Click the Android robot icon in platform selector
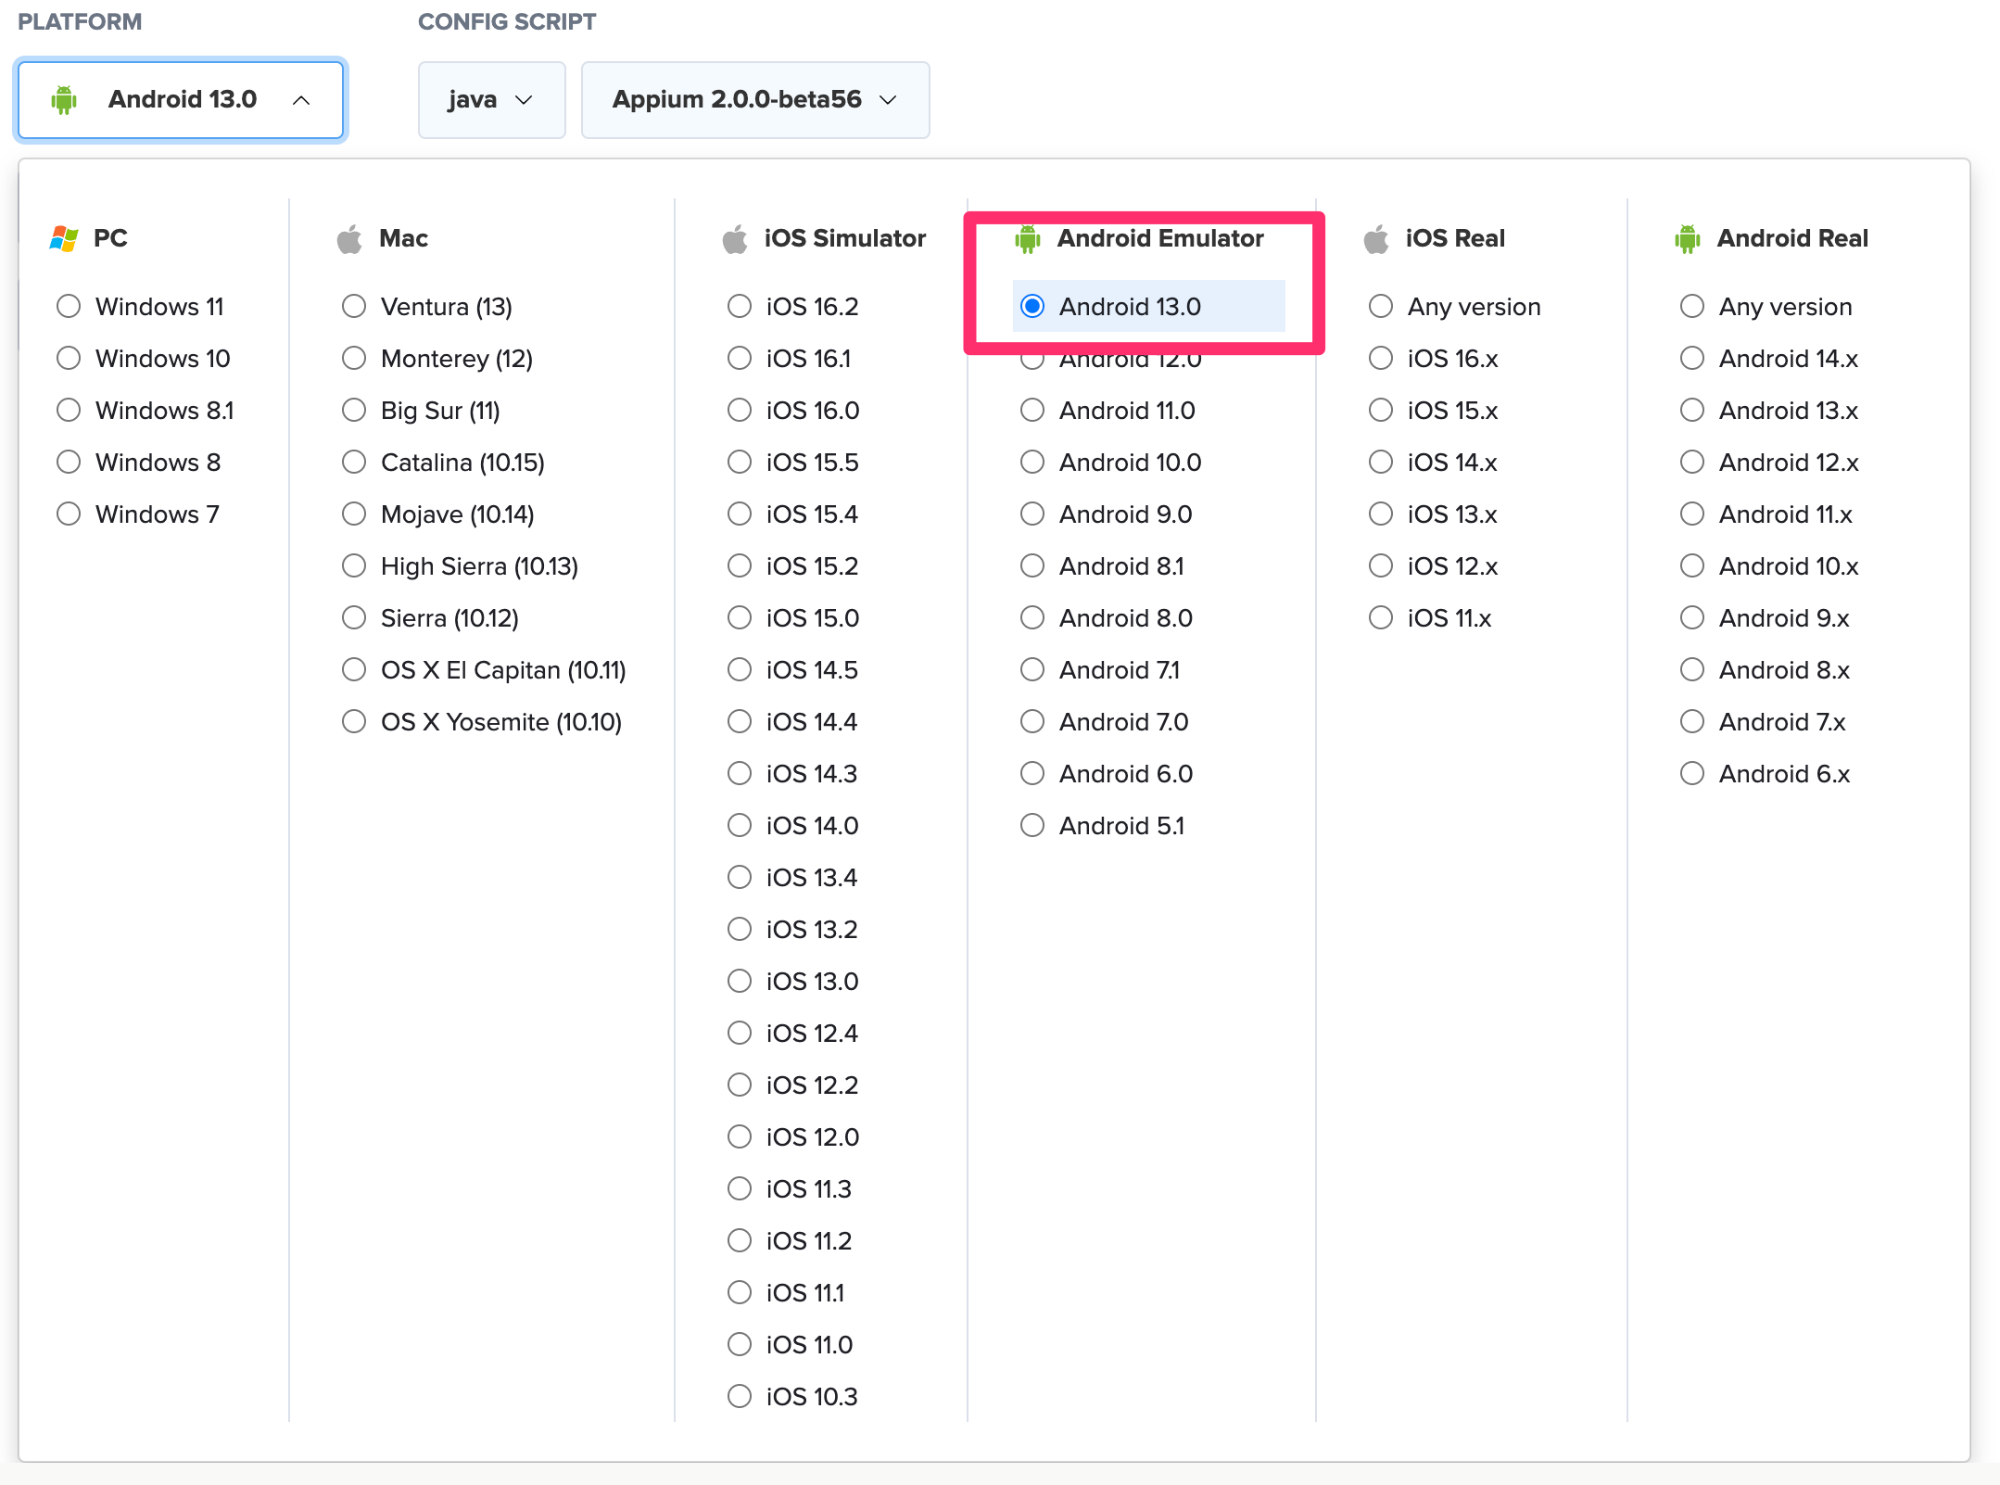Image resolution: width=2000 pixels, height=1485 pixels. (64, 100)
